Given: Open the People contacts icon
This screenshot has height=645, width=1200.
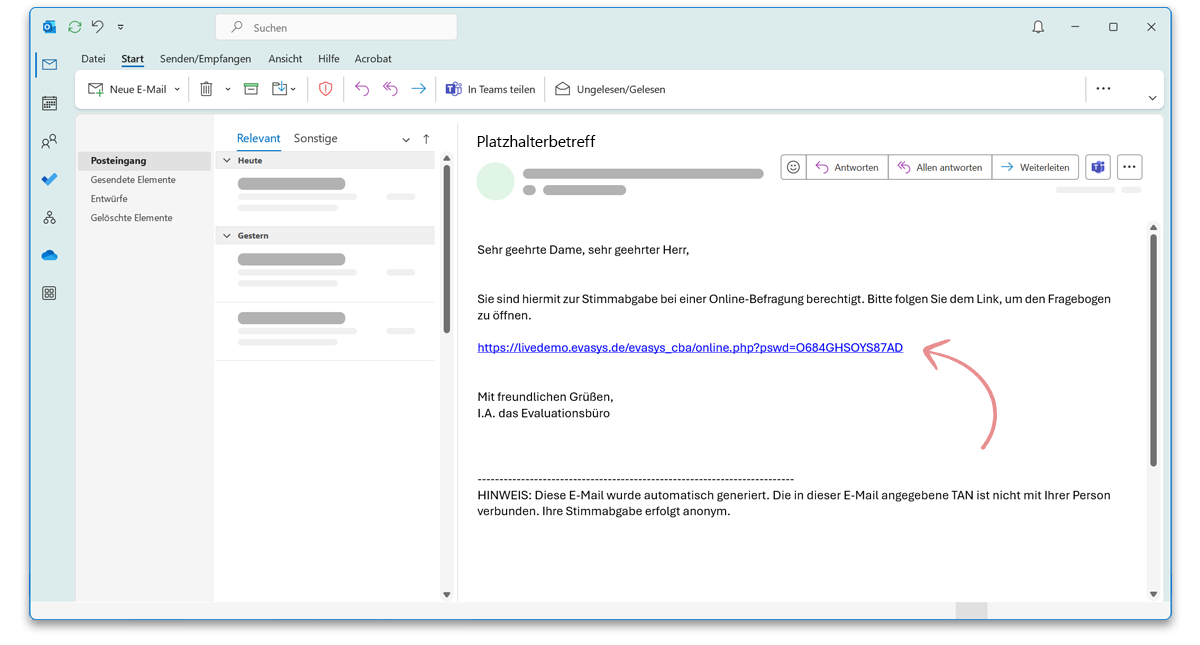Looking at the screenshot, I should pos(49,142).
